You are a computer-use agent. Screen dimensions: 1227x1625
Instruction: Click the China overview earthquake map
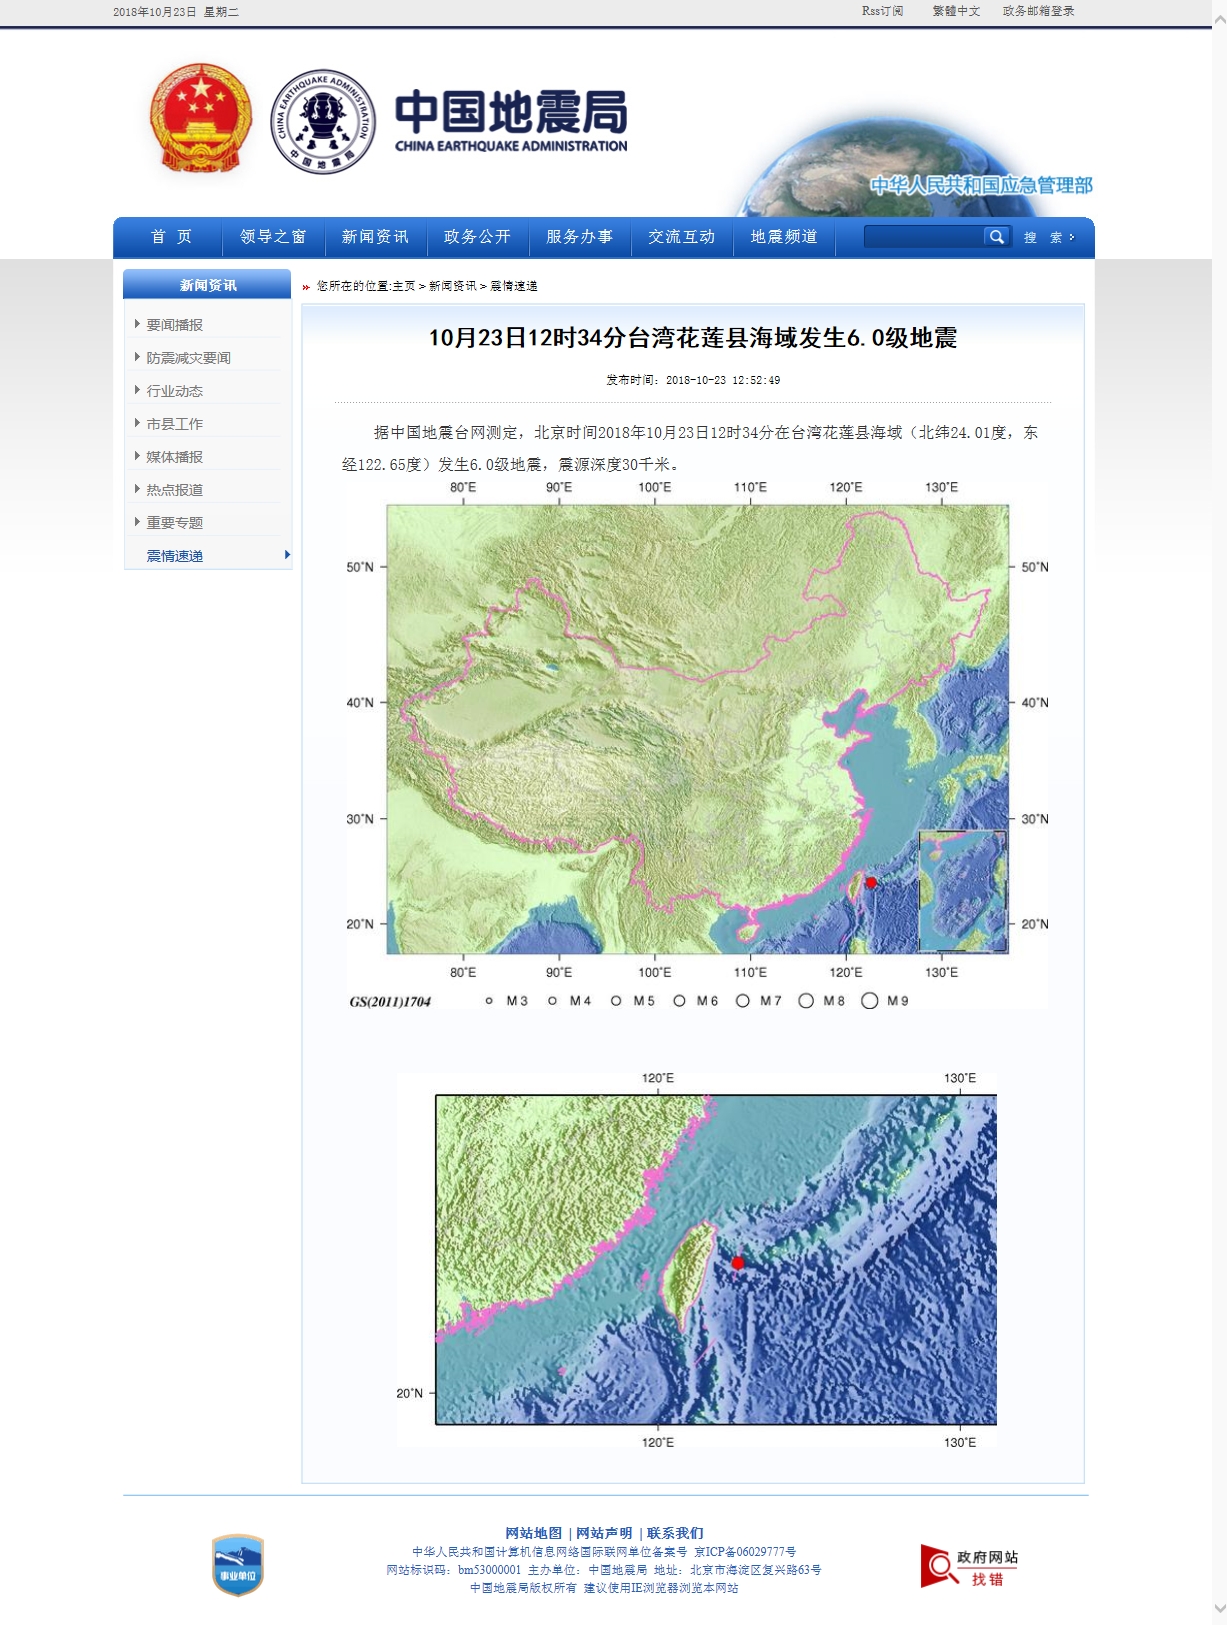pos(697,730)
